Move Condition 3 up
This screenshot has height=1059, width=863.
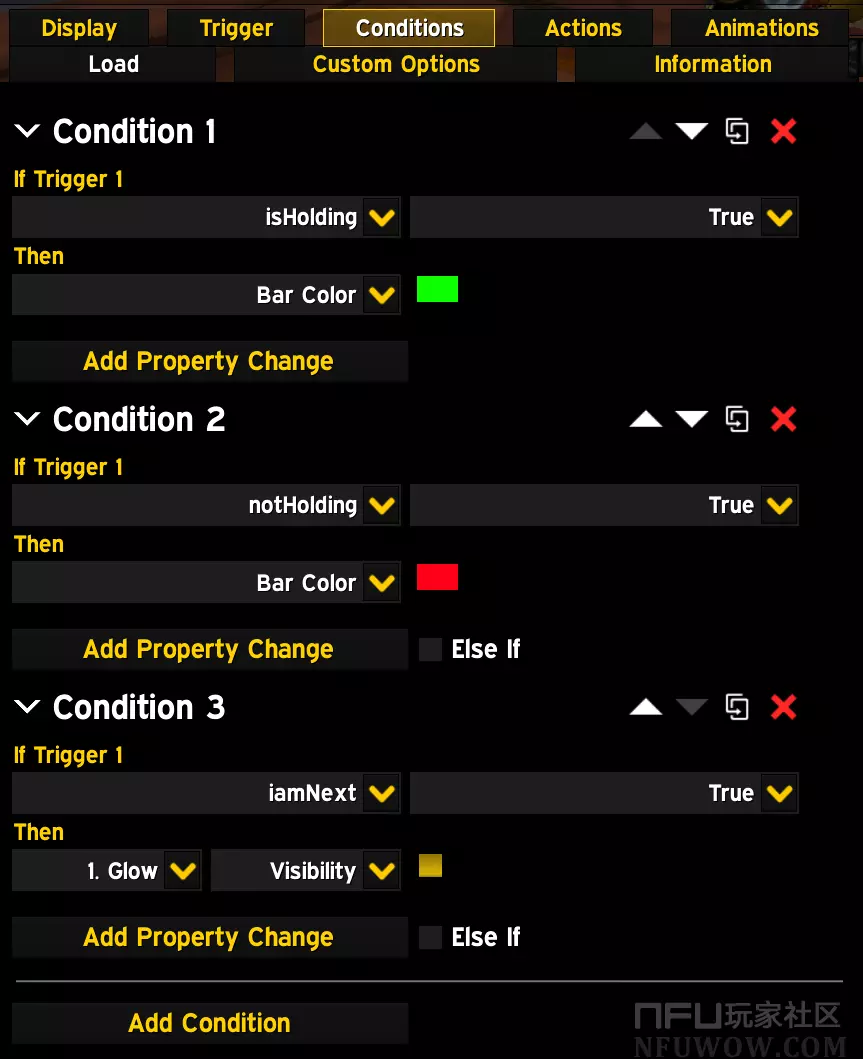click(x=645, y=707)
